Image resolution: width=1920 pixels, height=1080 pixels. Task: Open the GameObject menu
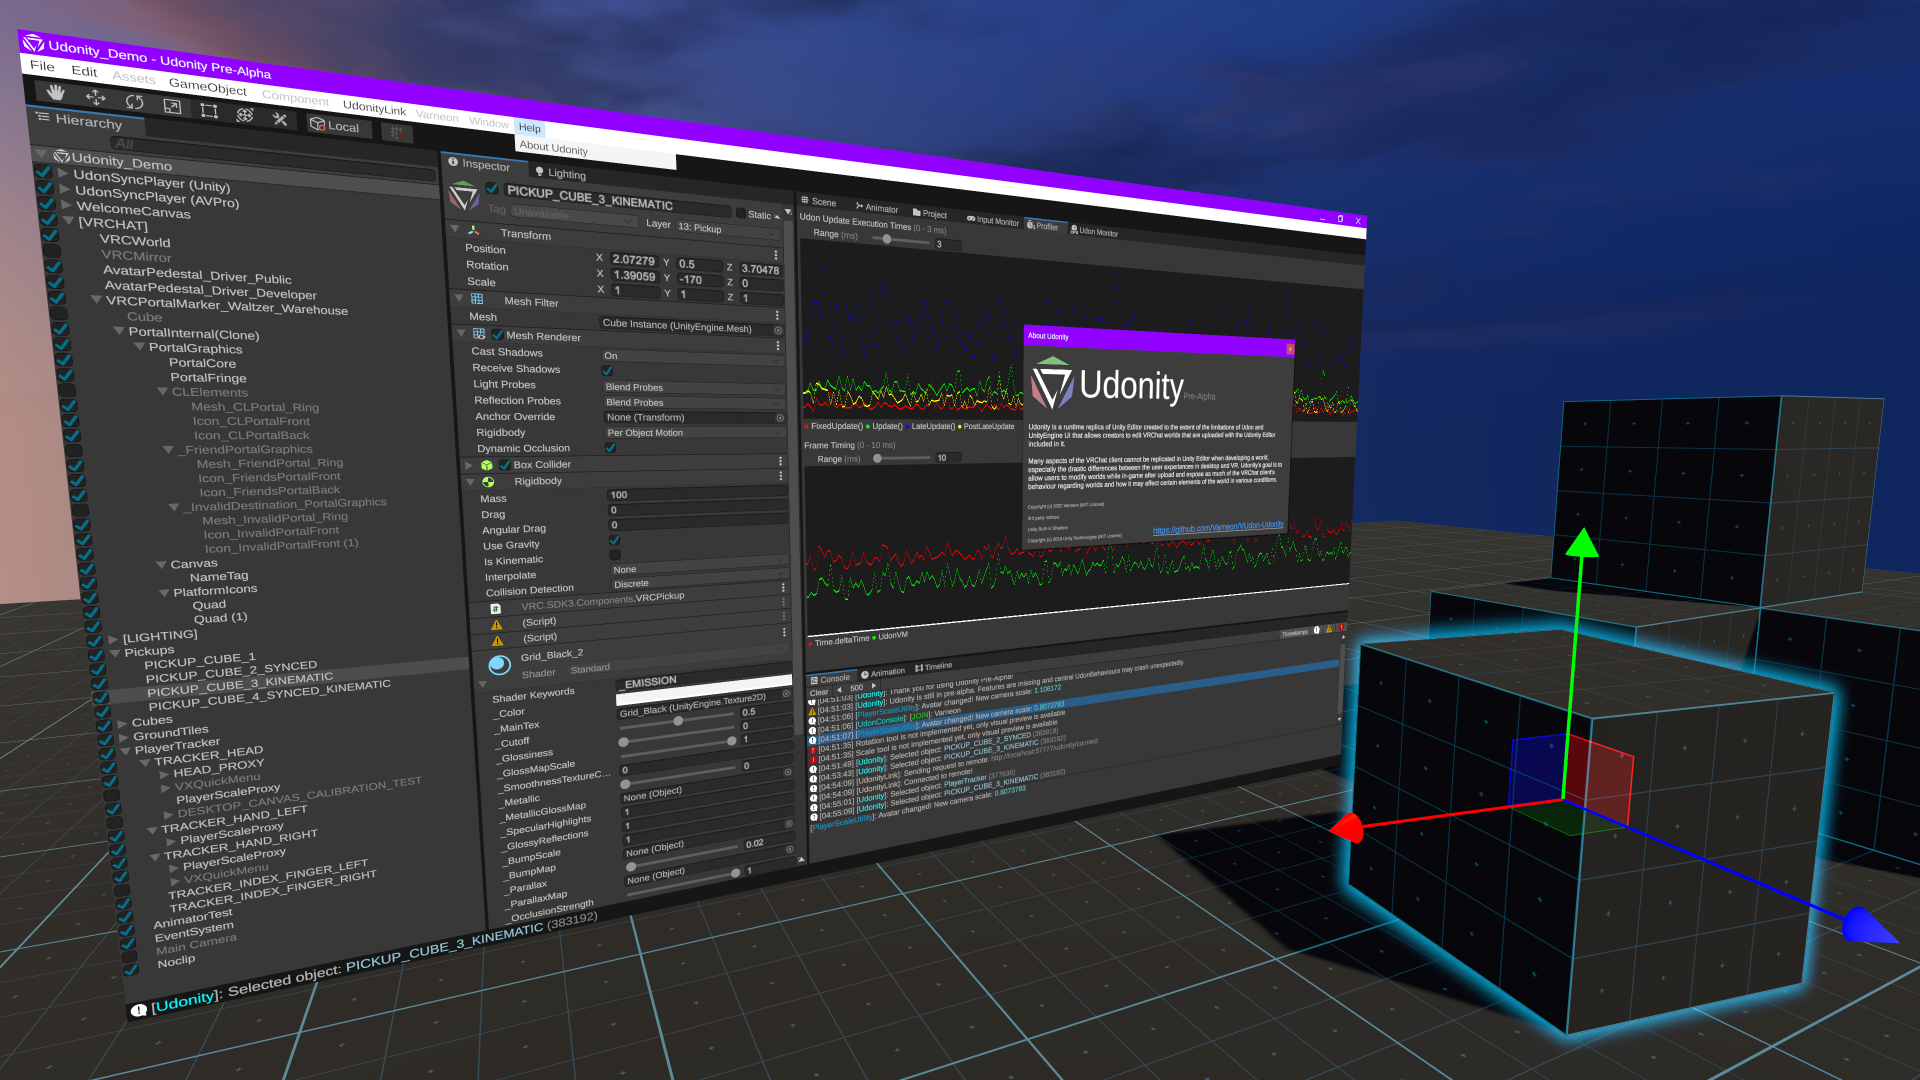(207, 87)
